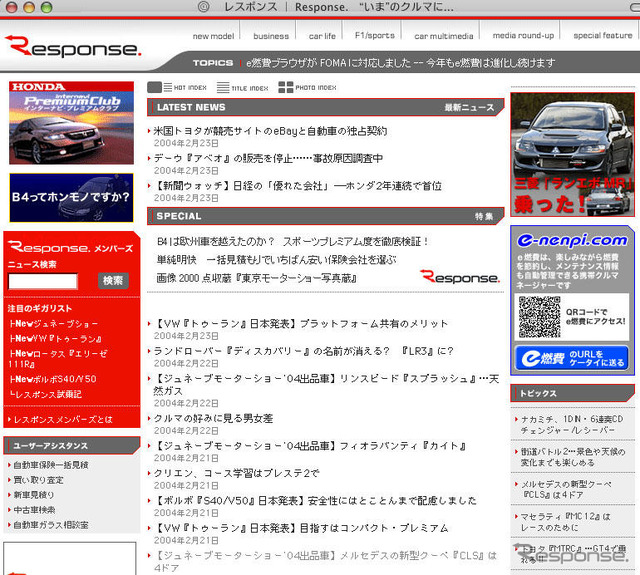Click Newロータス『エリーゼ111R』 in sidebar
The image size is (640, 575).
pos(58,359)
